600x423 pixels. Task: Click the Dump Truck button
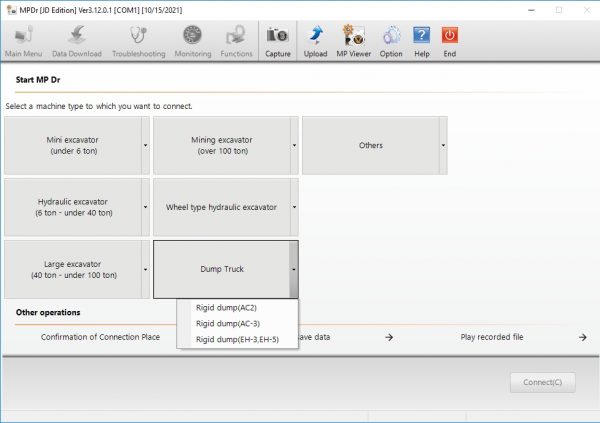coord(222,269)
